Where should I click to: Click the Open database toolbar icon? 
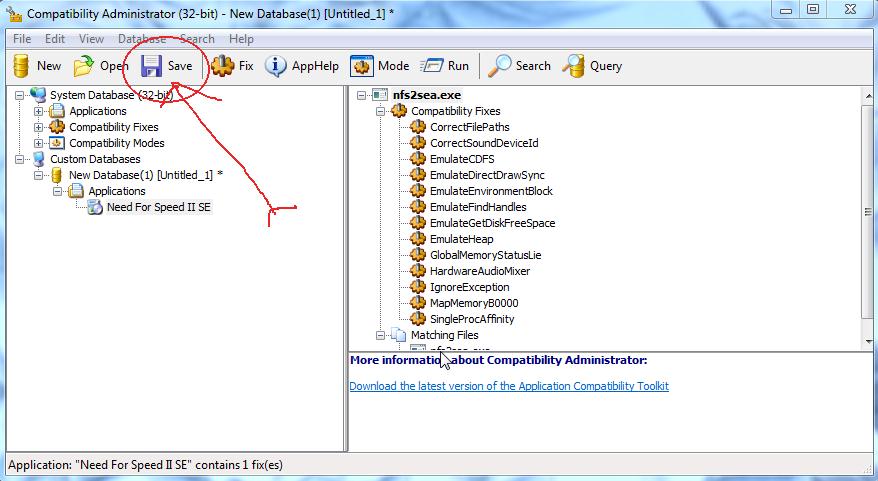pyautogui.click(x=84, y=66)
